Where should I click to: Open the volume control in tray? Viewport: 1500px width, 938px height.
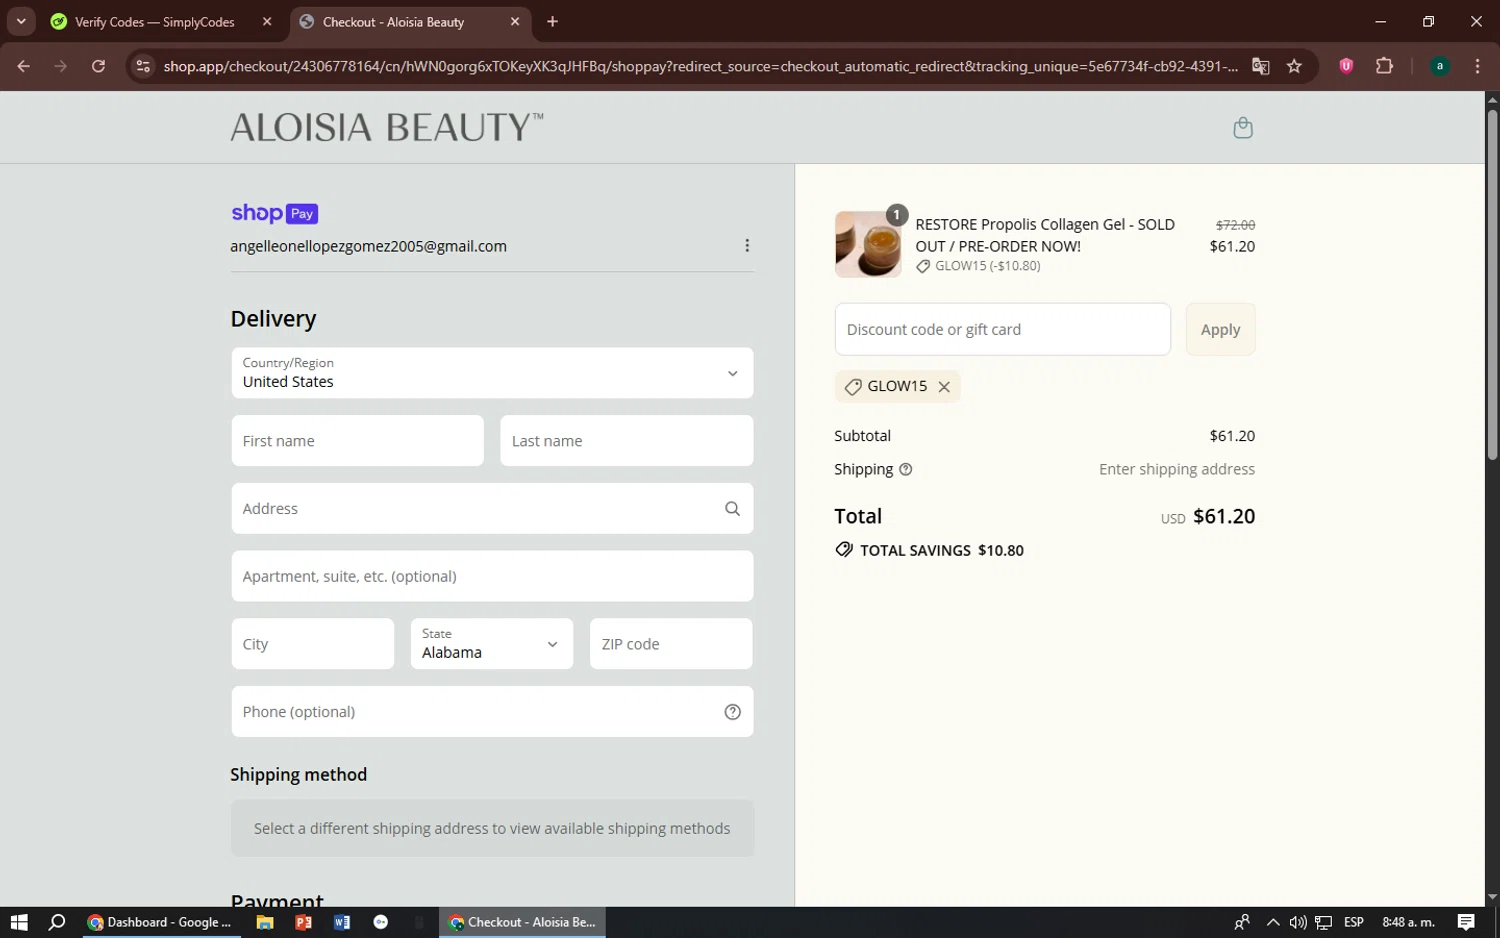coord(1298,922)
